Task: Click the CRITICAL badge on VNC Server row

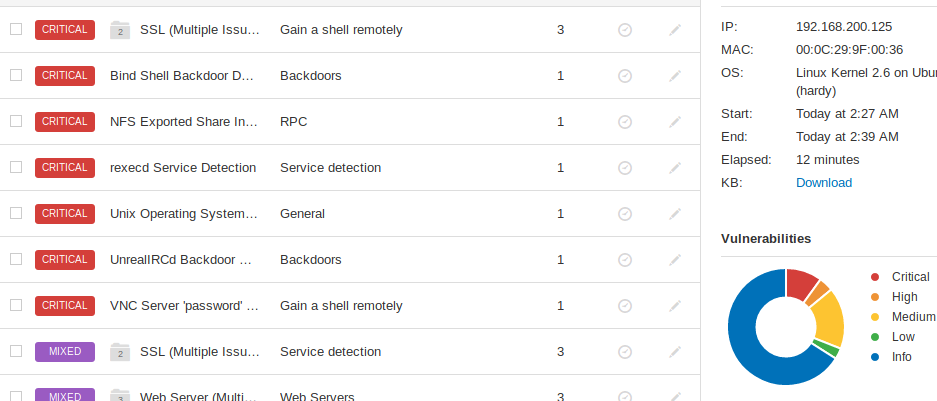Action: (x=65, y=306)
